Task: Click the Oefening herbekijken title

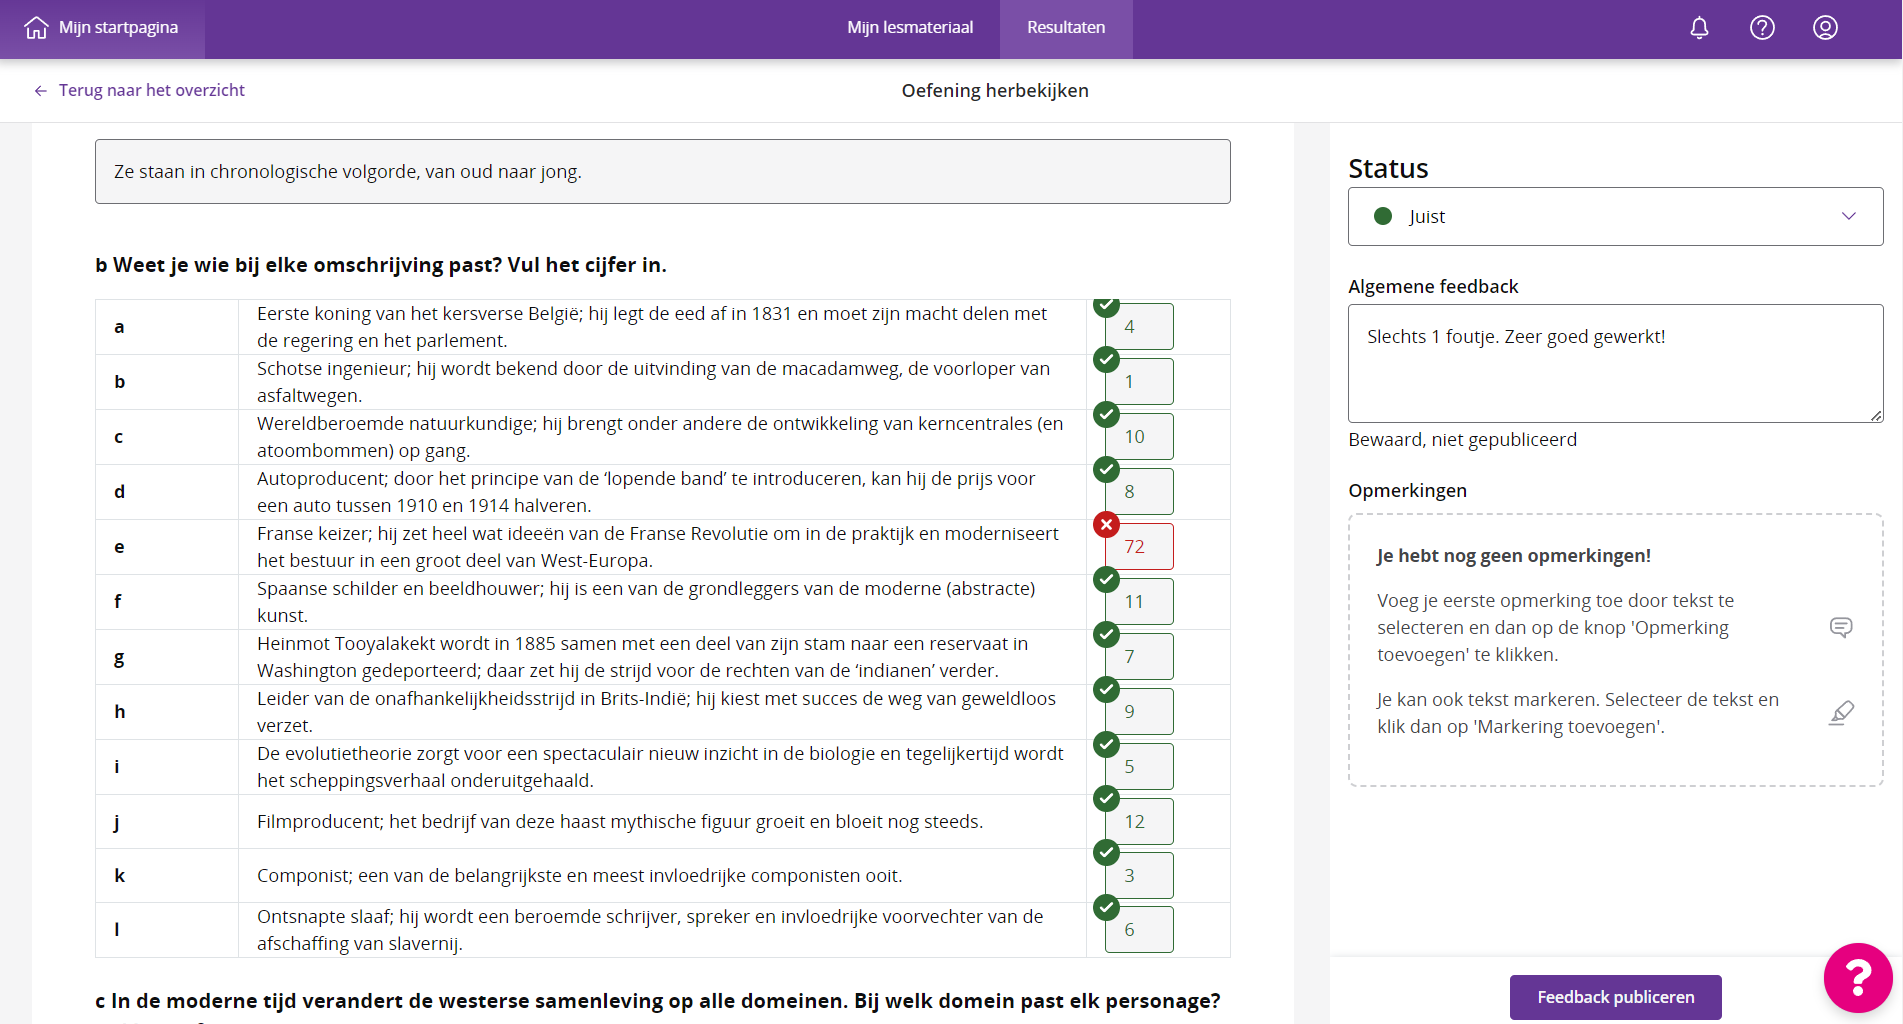Action: 995,91
